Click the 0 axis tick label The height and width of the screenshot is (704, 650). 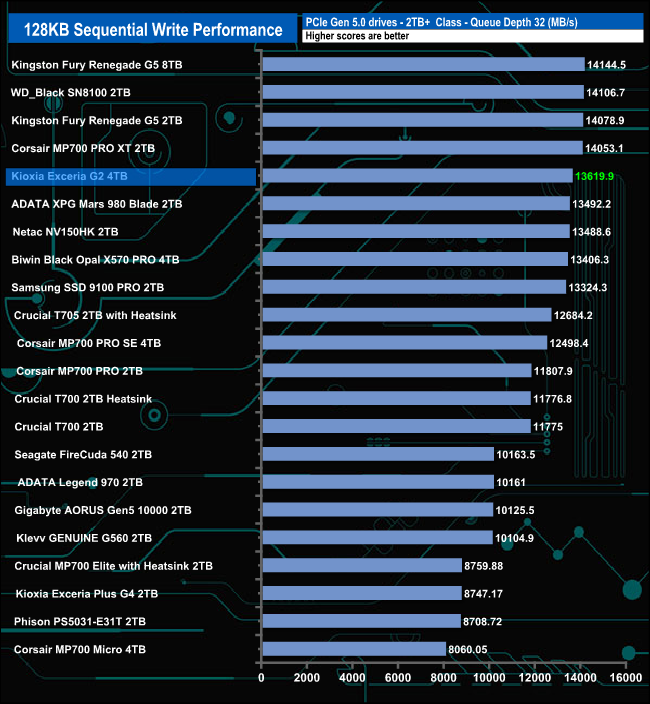[x=261, y=678]
